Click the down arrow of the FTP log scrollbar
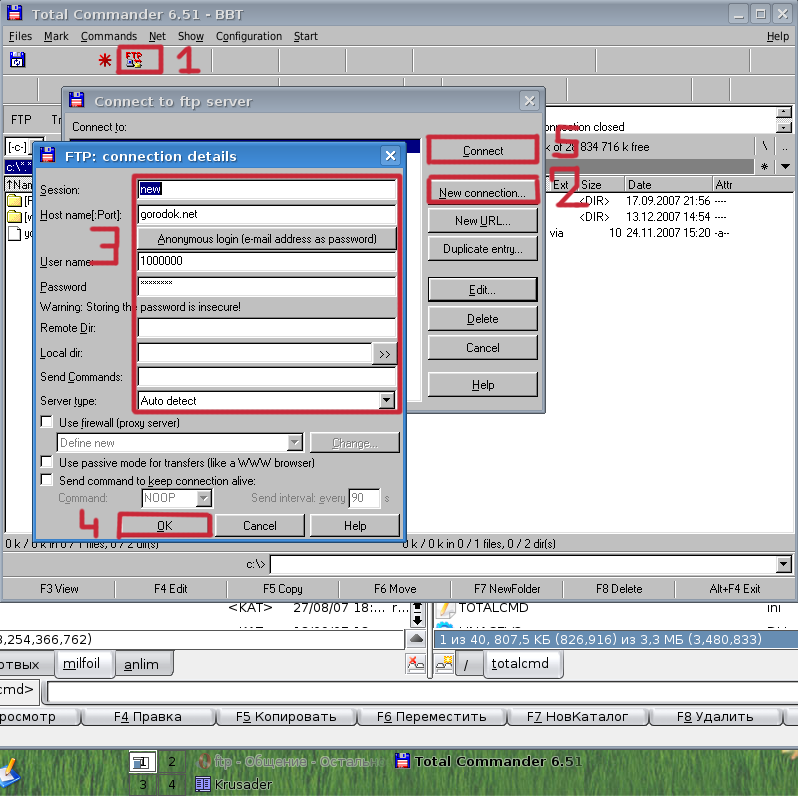This screenshot has width=798, height=796. tap(784, 127)
